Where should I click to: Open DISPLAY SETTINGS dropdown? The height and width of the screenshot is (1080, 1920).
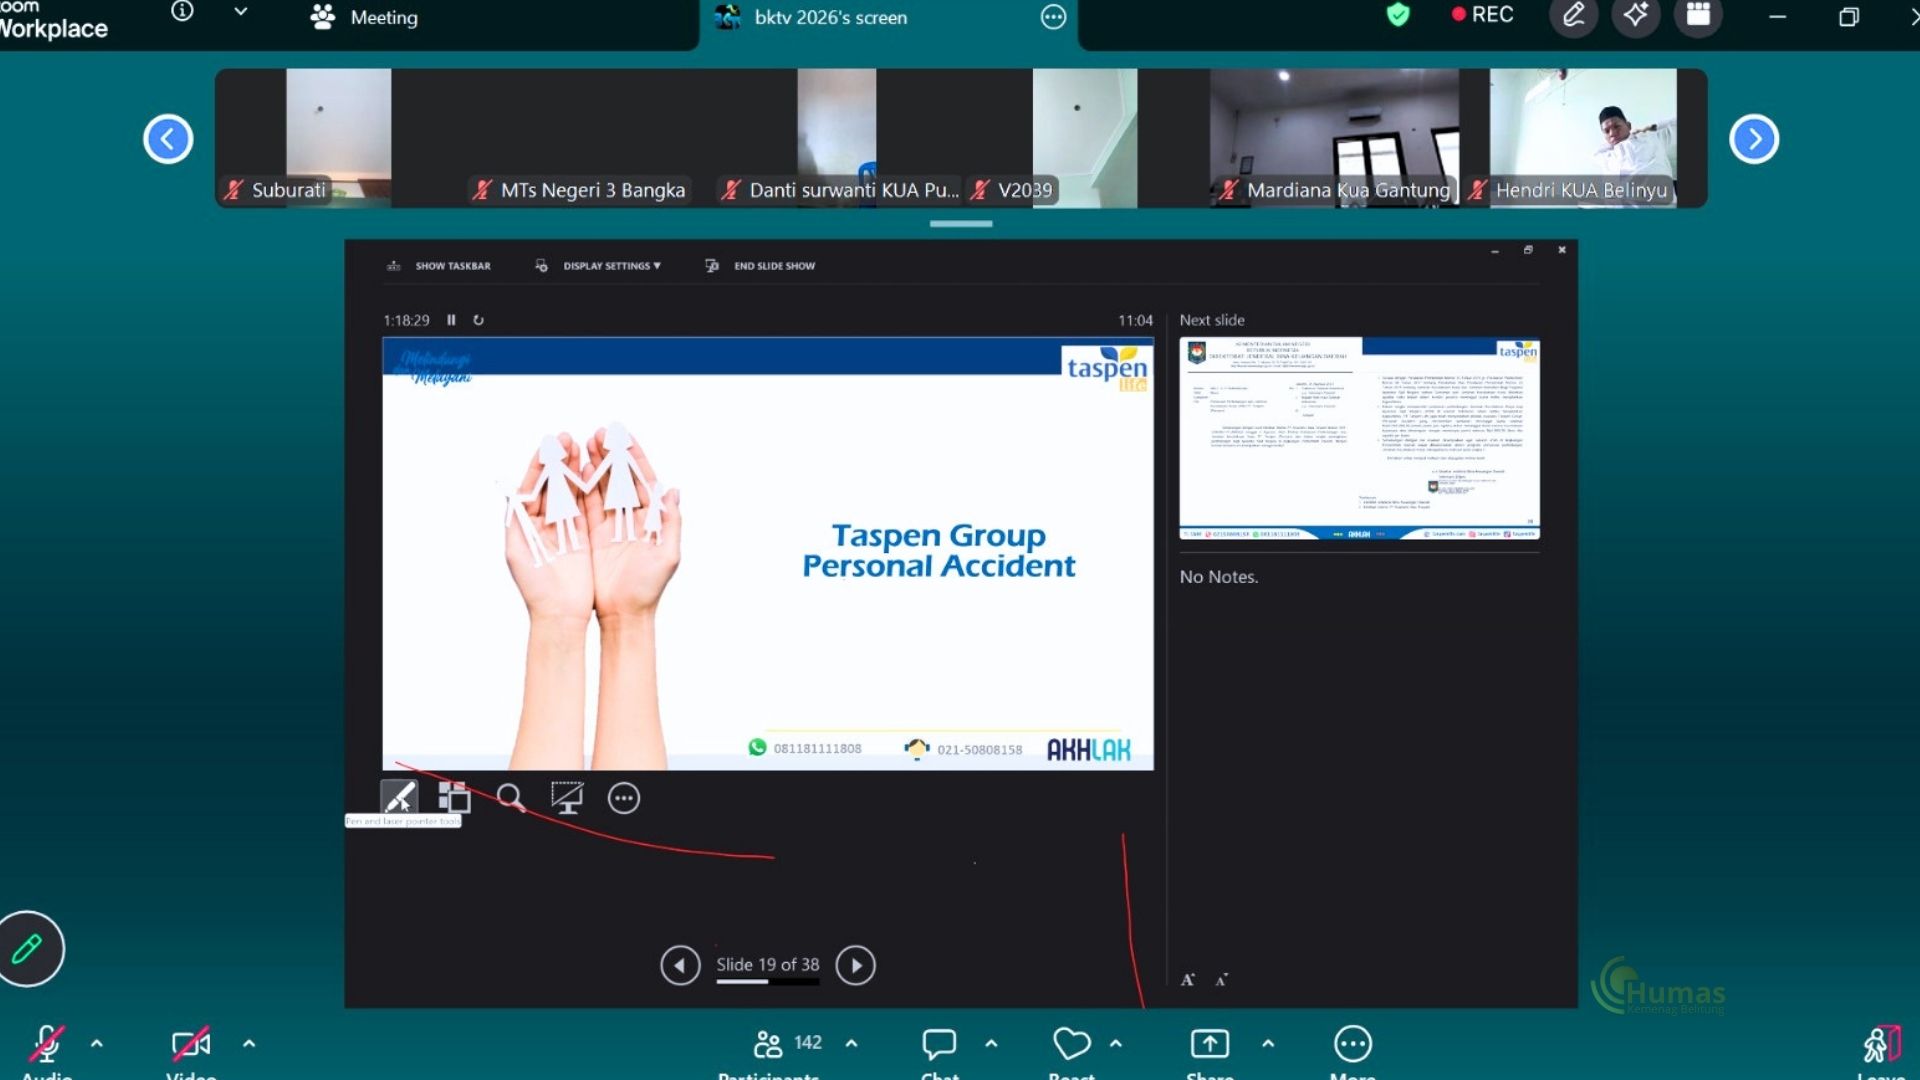pos(598,266)
